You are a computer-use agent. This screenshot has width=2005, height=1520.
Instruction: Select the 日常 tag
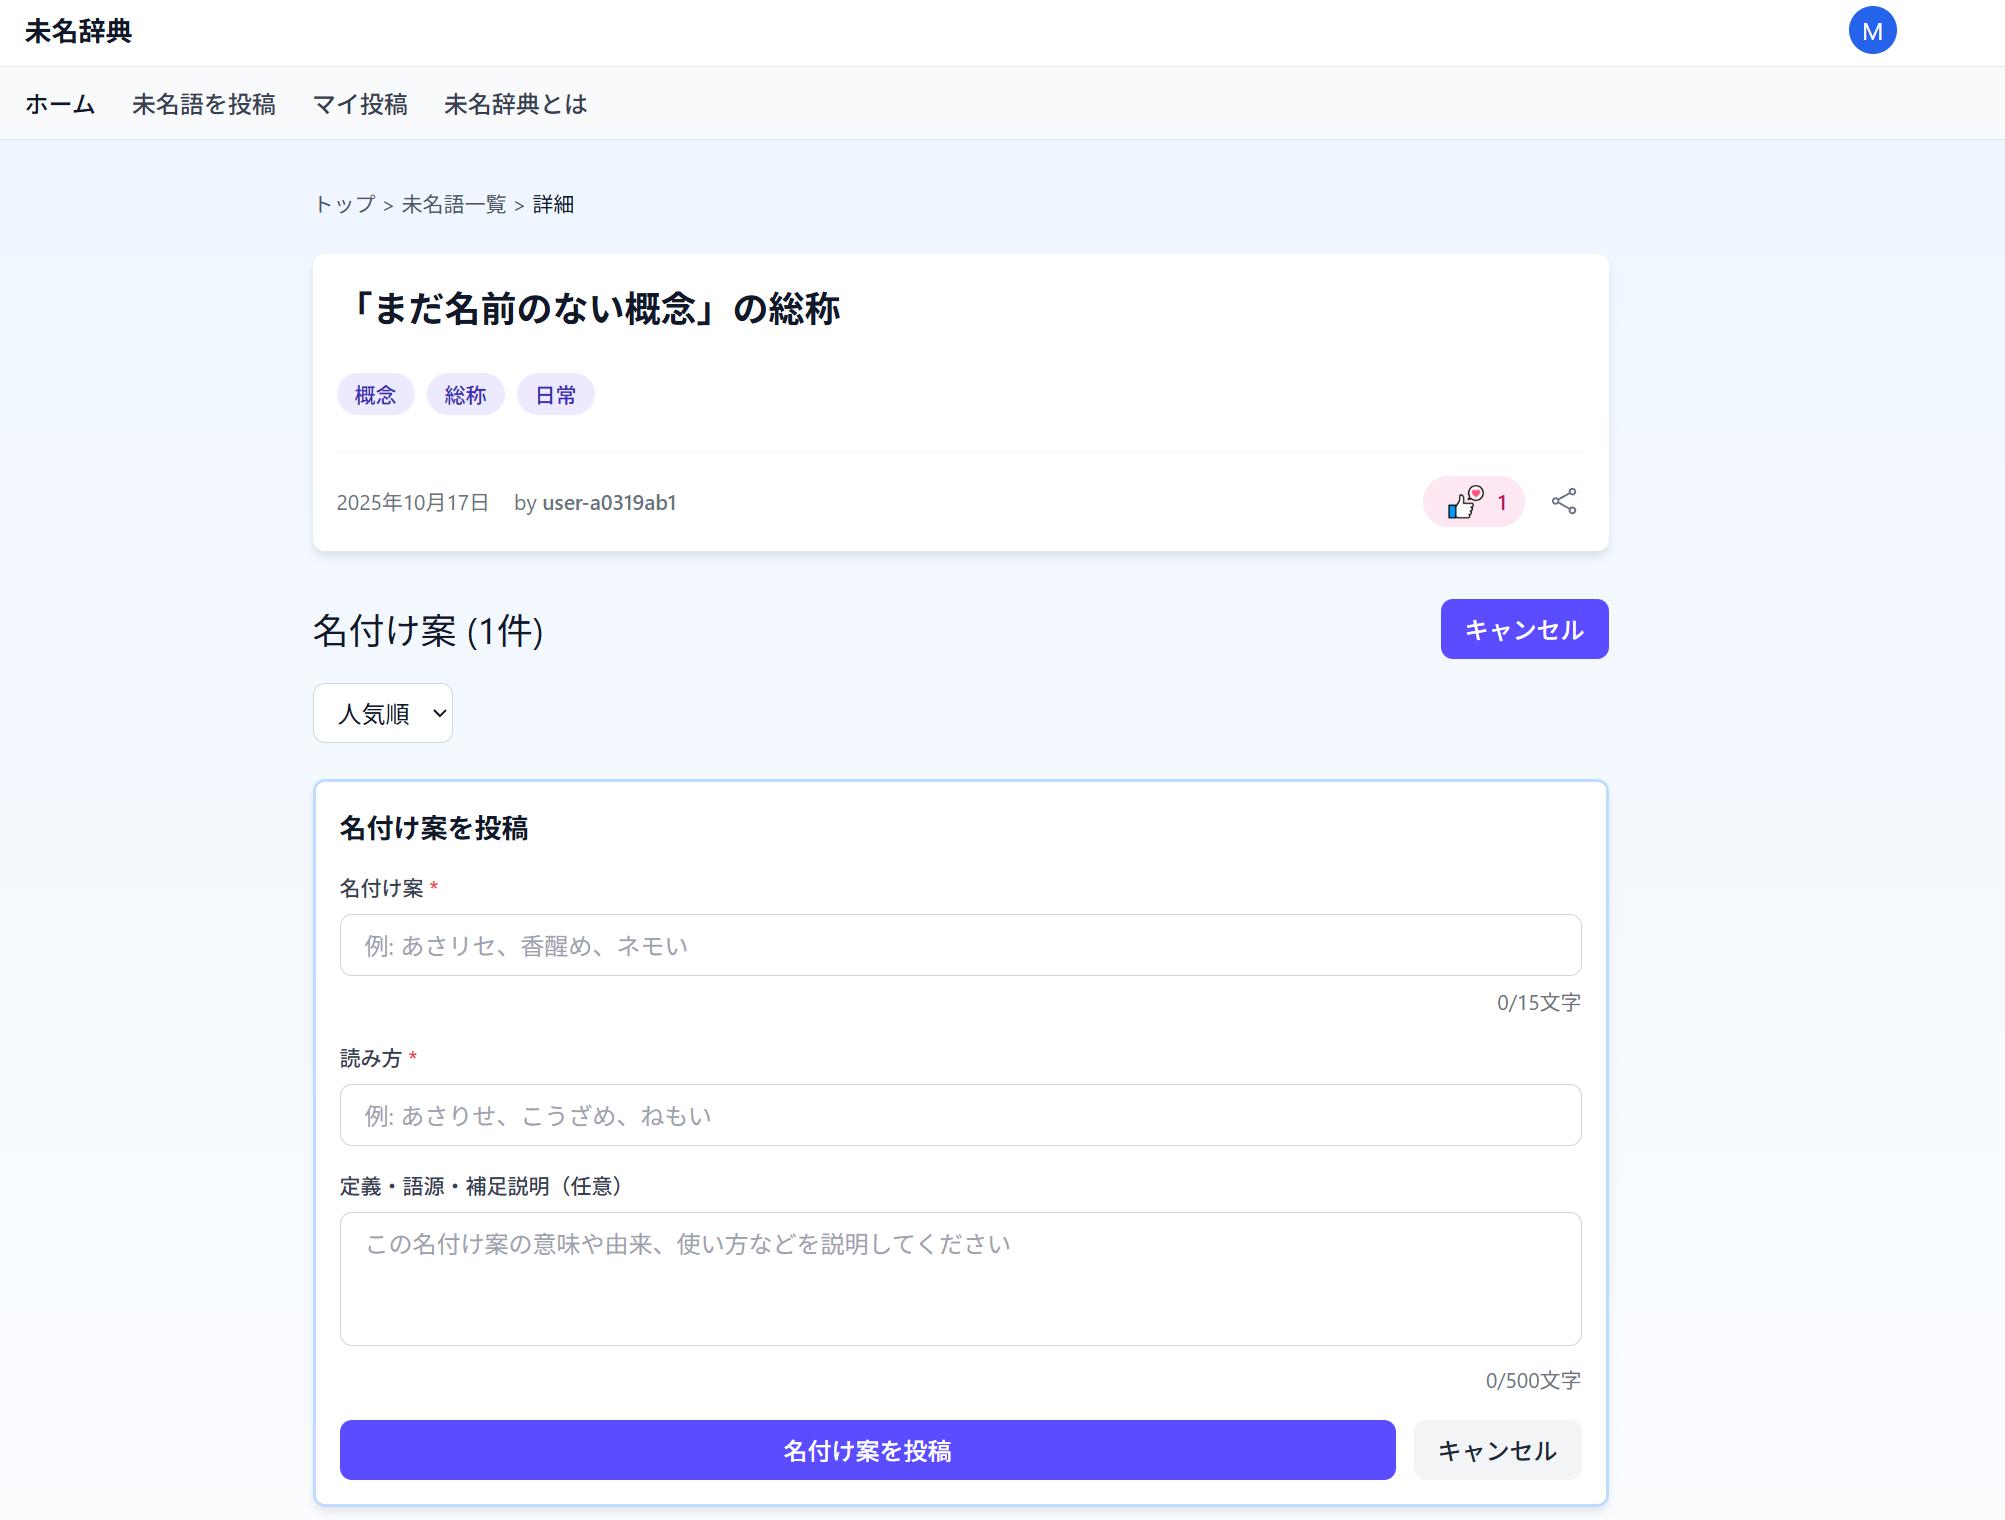click(x=555, y=395)
